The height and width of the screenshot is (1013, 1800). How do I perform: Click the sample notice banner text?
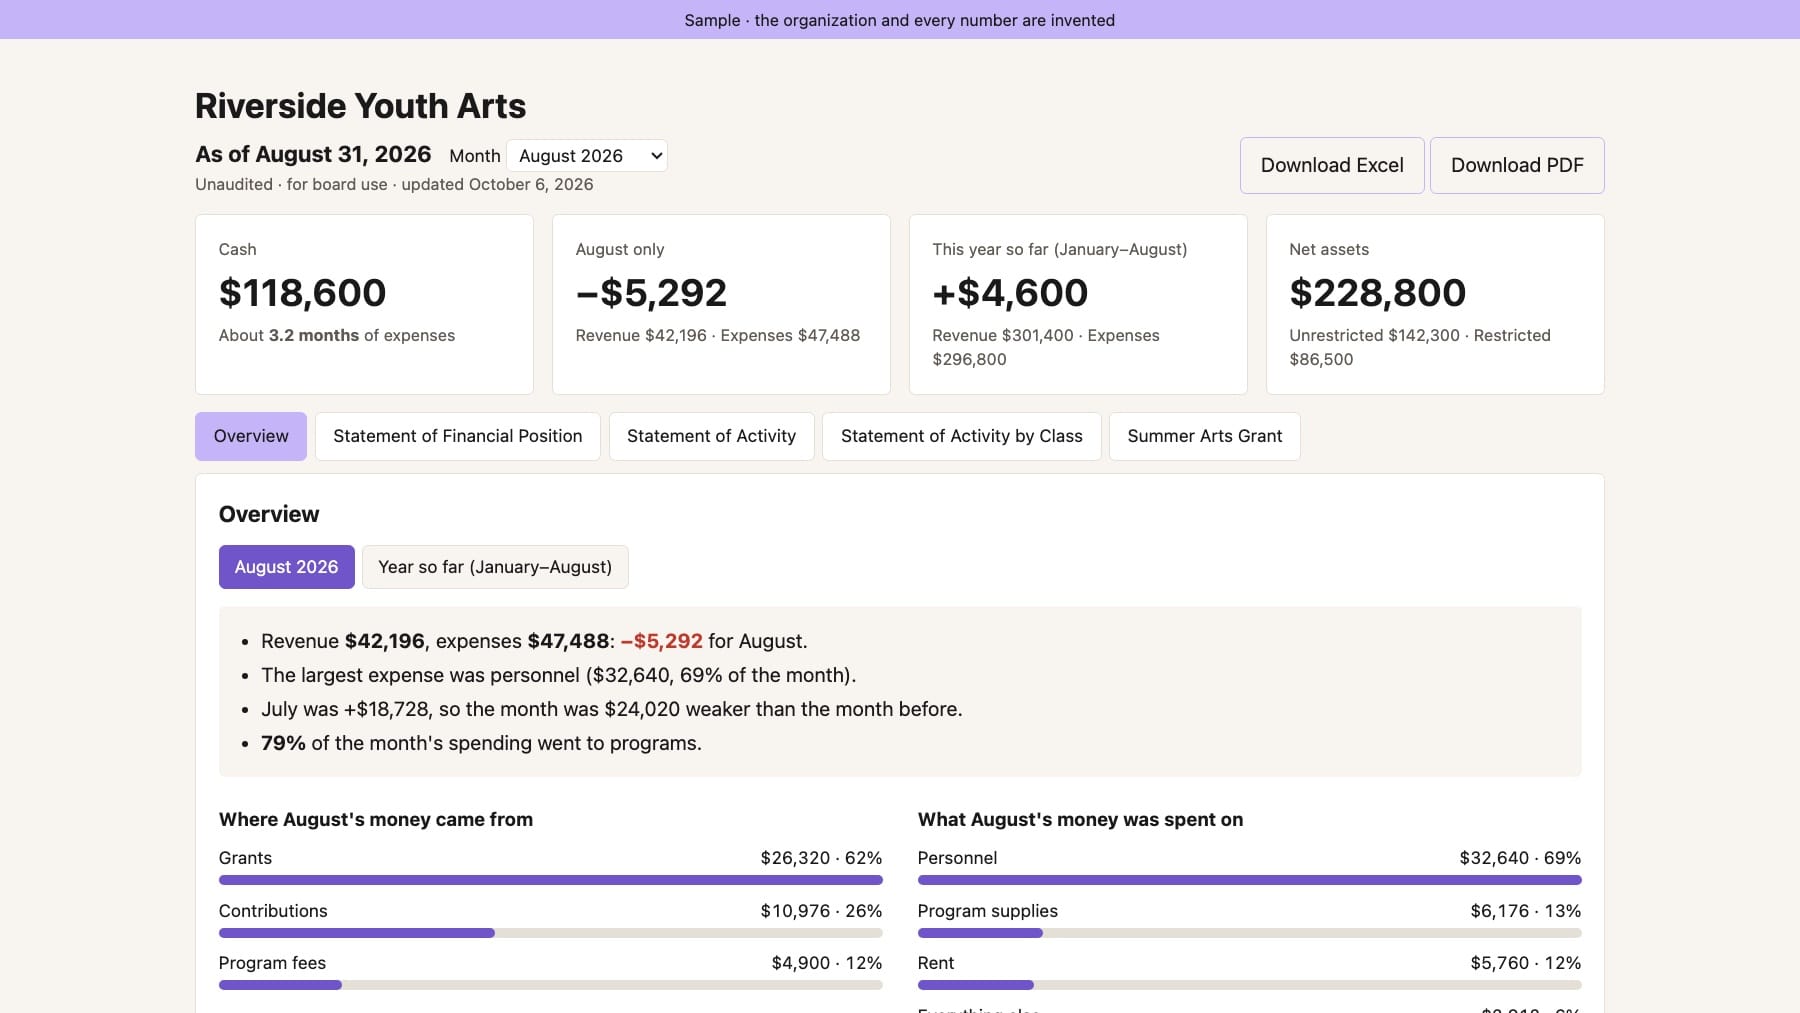point(900,20)
